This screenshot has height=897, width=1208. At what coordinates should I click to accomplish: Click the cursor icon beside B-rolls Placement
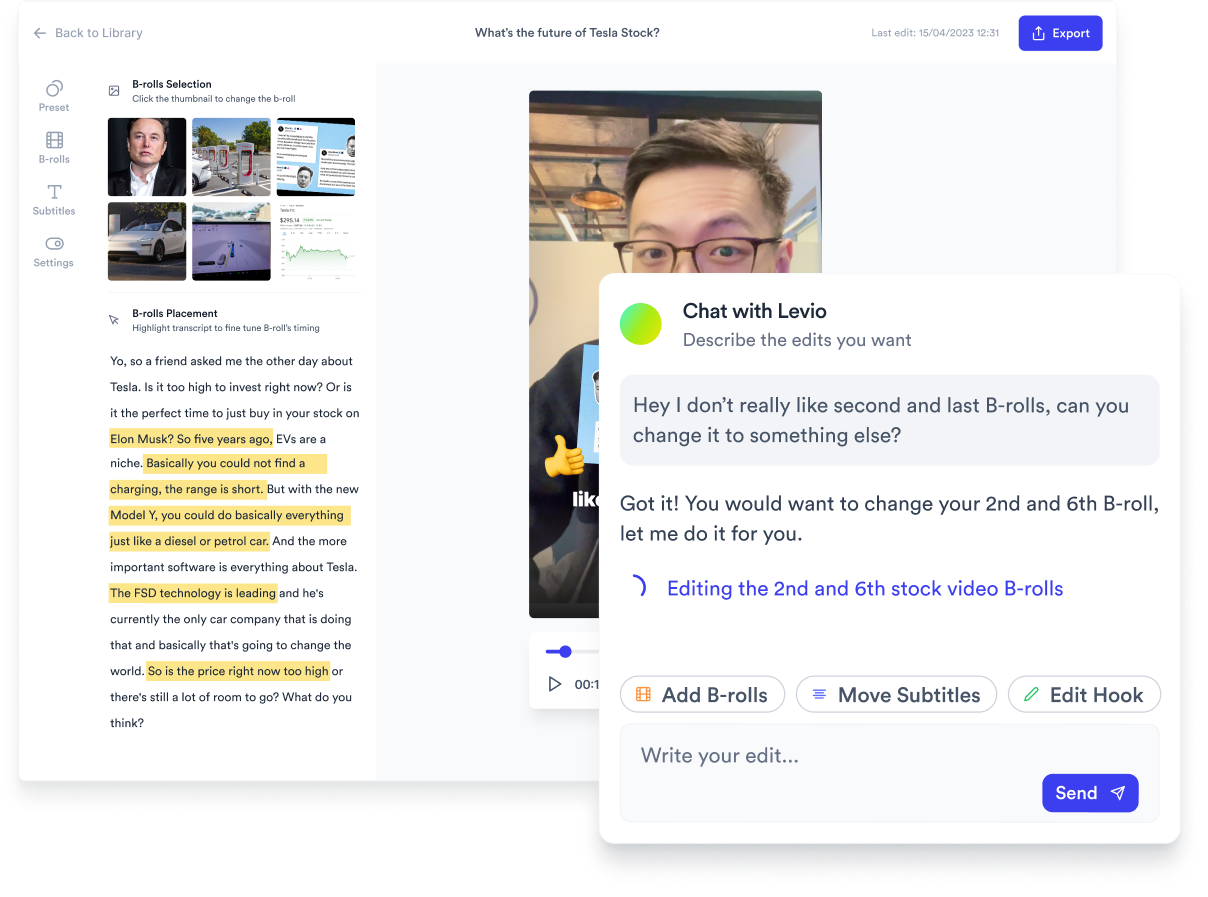tap(113, 319)
